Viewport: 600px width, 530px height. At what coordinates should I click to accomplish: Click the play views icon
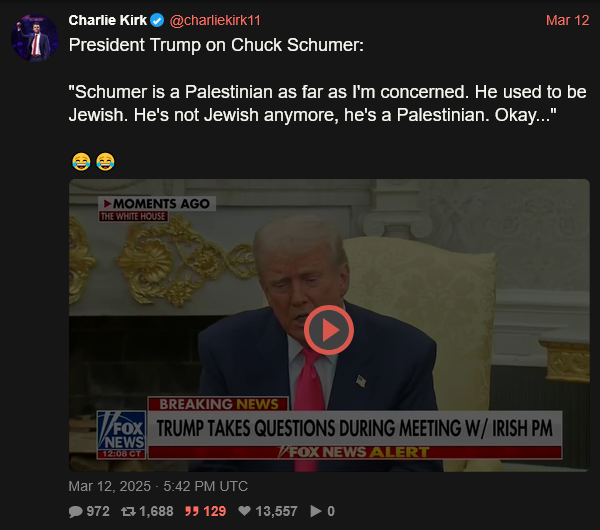[x=316, y=511]
